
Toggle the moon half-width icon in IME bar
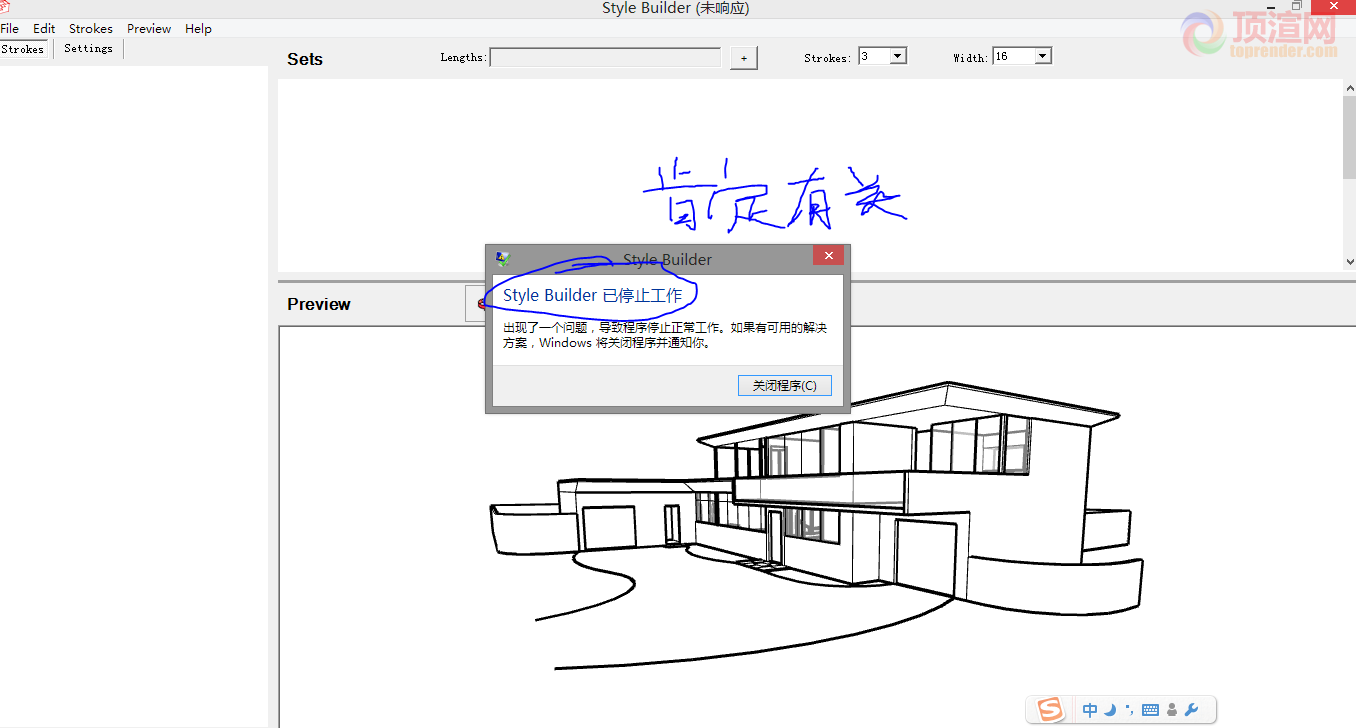click(1111, 710)
